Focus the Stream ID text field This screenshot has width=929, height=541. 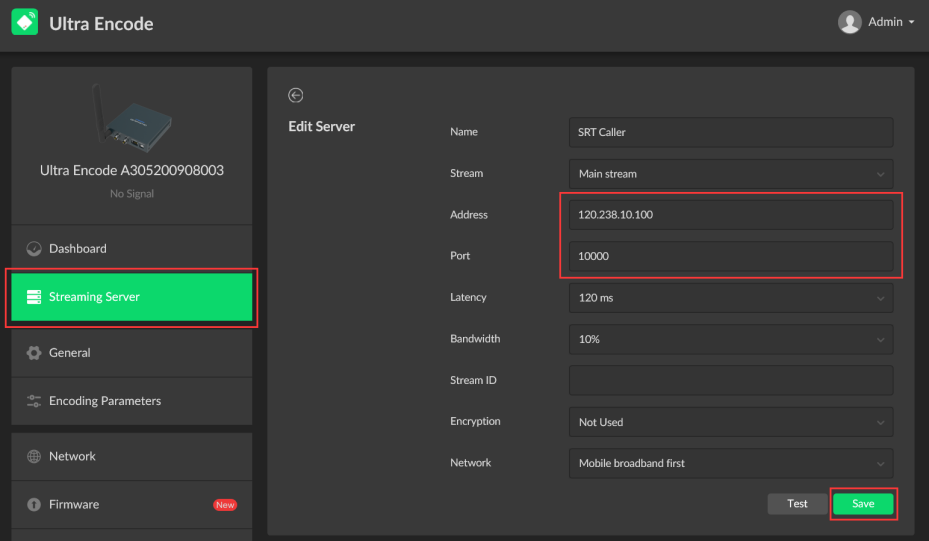(730, 381)
